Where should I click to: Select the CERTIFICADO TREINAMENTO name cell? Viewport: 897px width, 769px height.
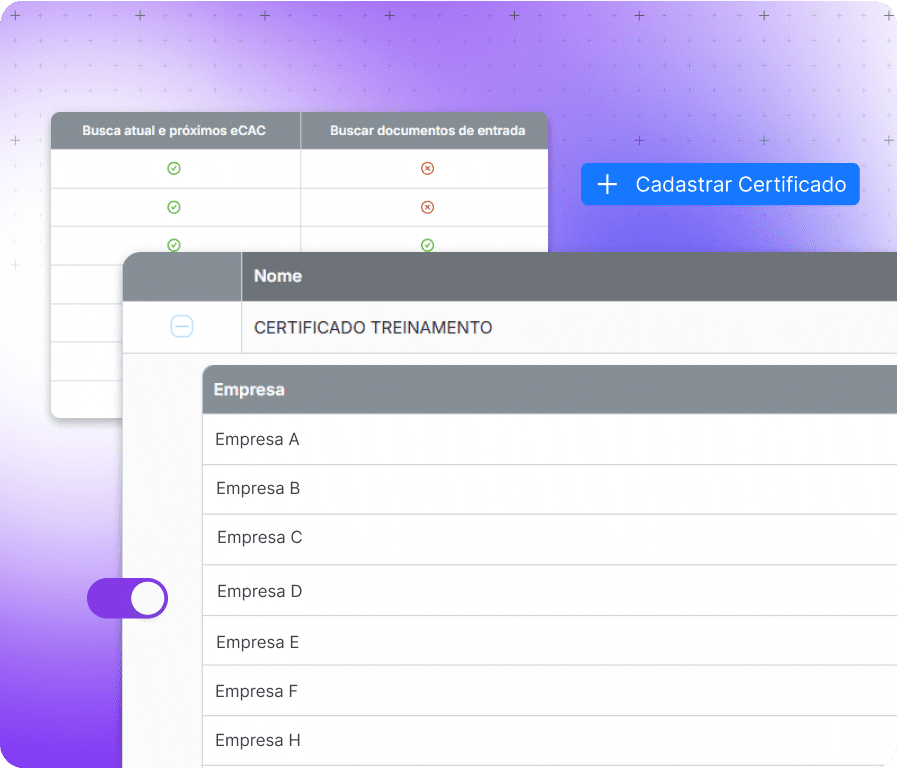(x=569, y=327)
